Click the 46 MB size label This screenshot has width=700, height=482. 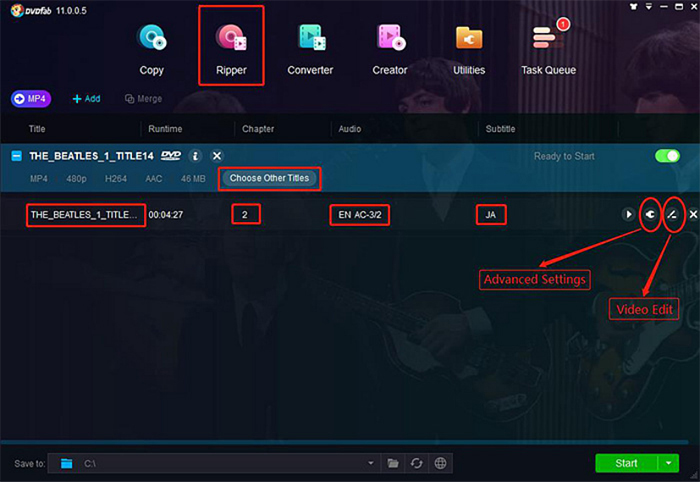tap(193, 179)
